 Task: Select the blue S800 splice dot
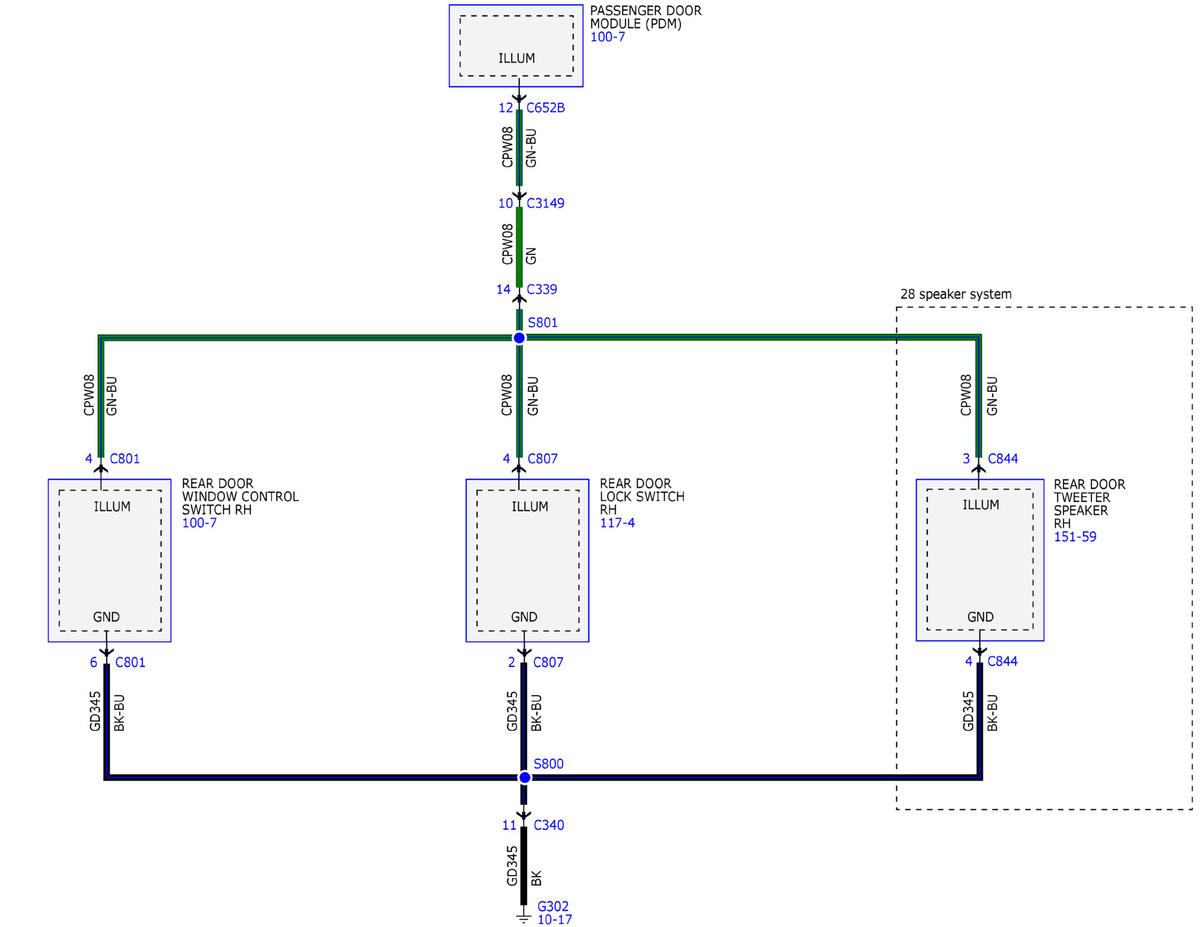[x=524, y=777]
